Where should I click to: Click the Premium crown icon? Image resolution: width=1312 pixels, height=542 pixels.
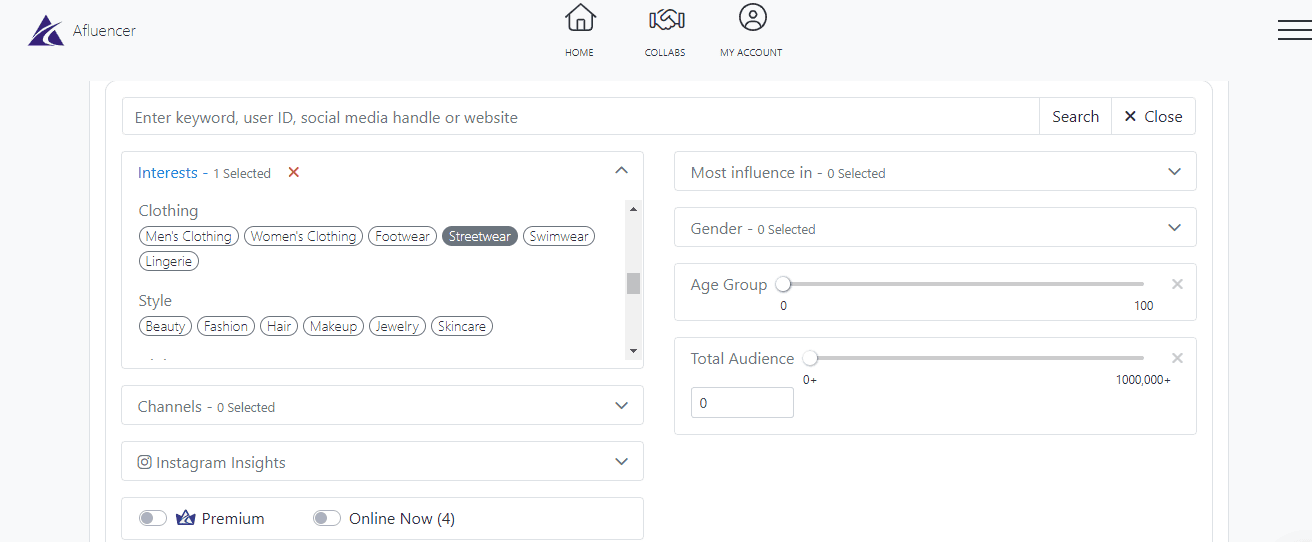186,518
